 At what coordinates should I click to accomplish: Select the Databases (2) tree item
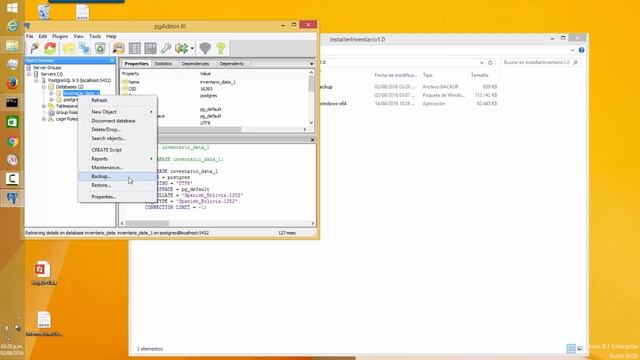click(x=69, y=87)
